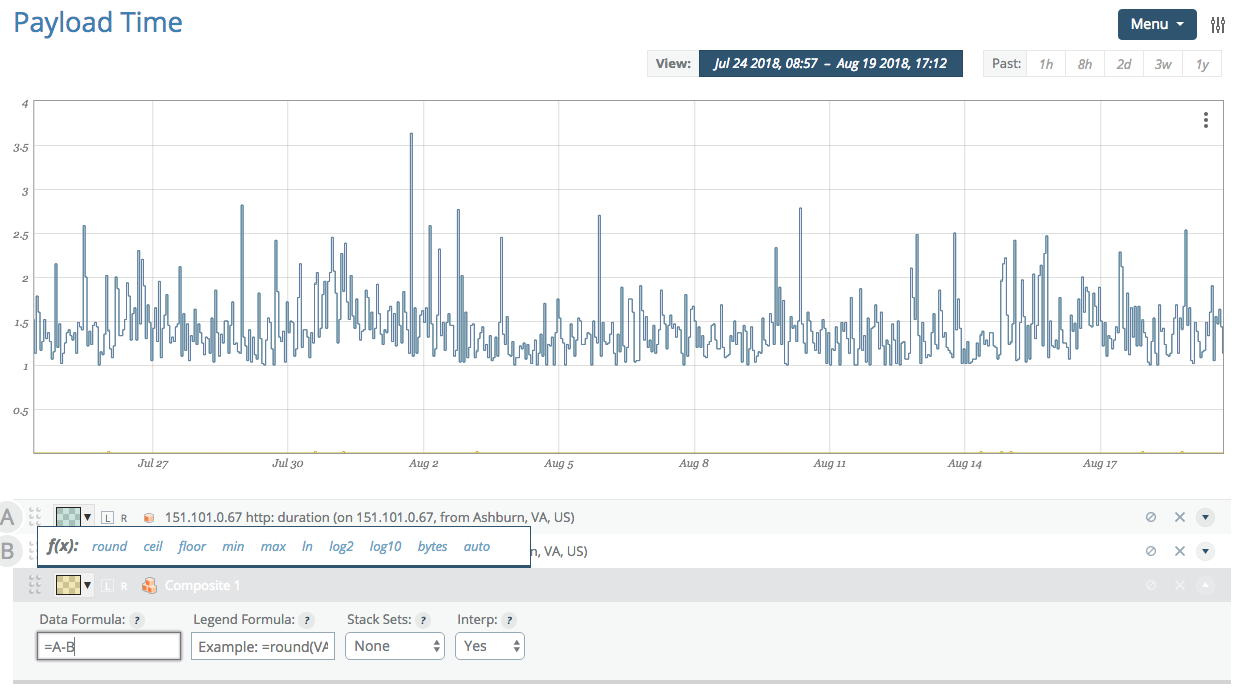The width and height of the screenshot is (1243, 693).
Task: Select the 3w past time range
Action: pos(1163,64)
